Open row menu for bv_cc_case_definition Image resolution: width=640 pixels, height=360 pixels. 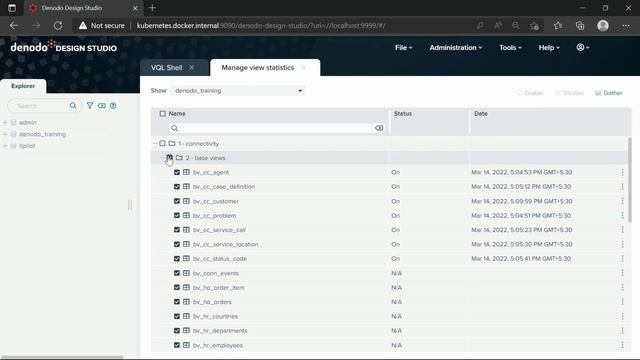(x=622, y=187)
